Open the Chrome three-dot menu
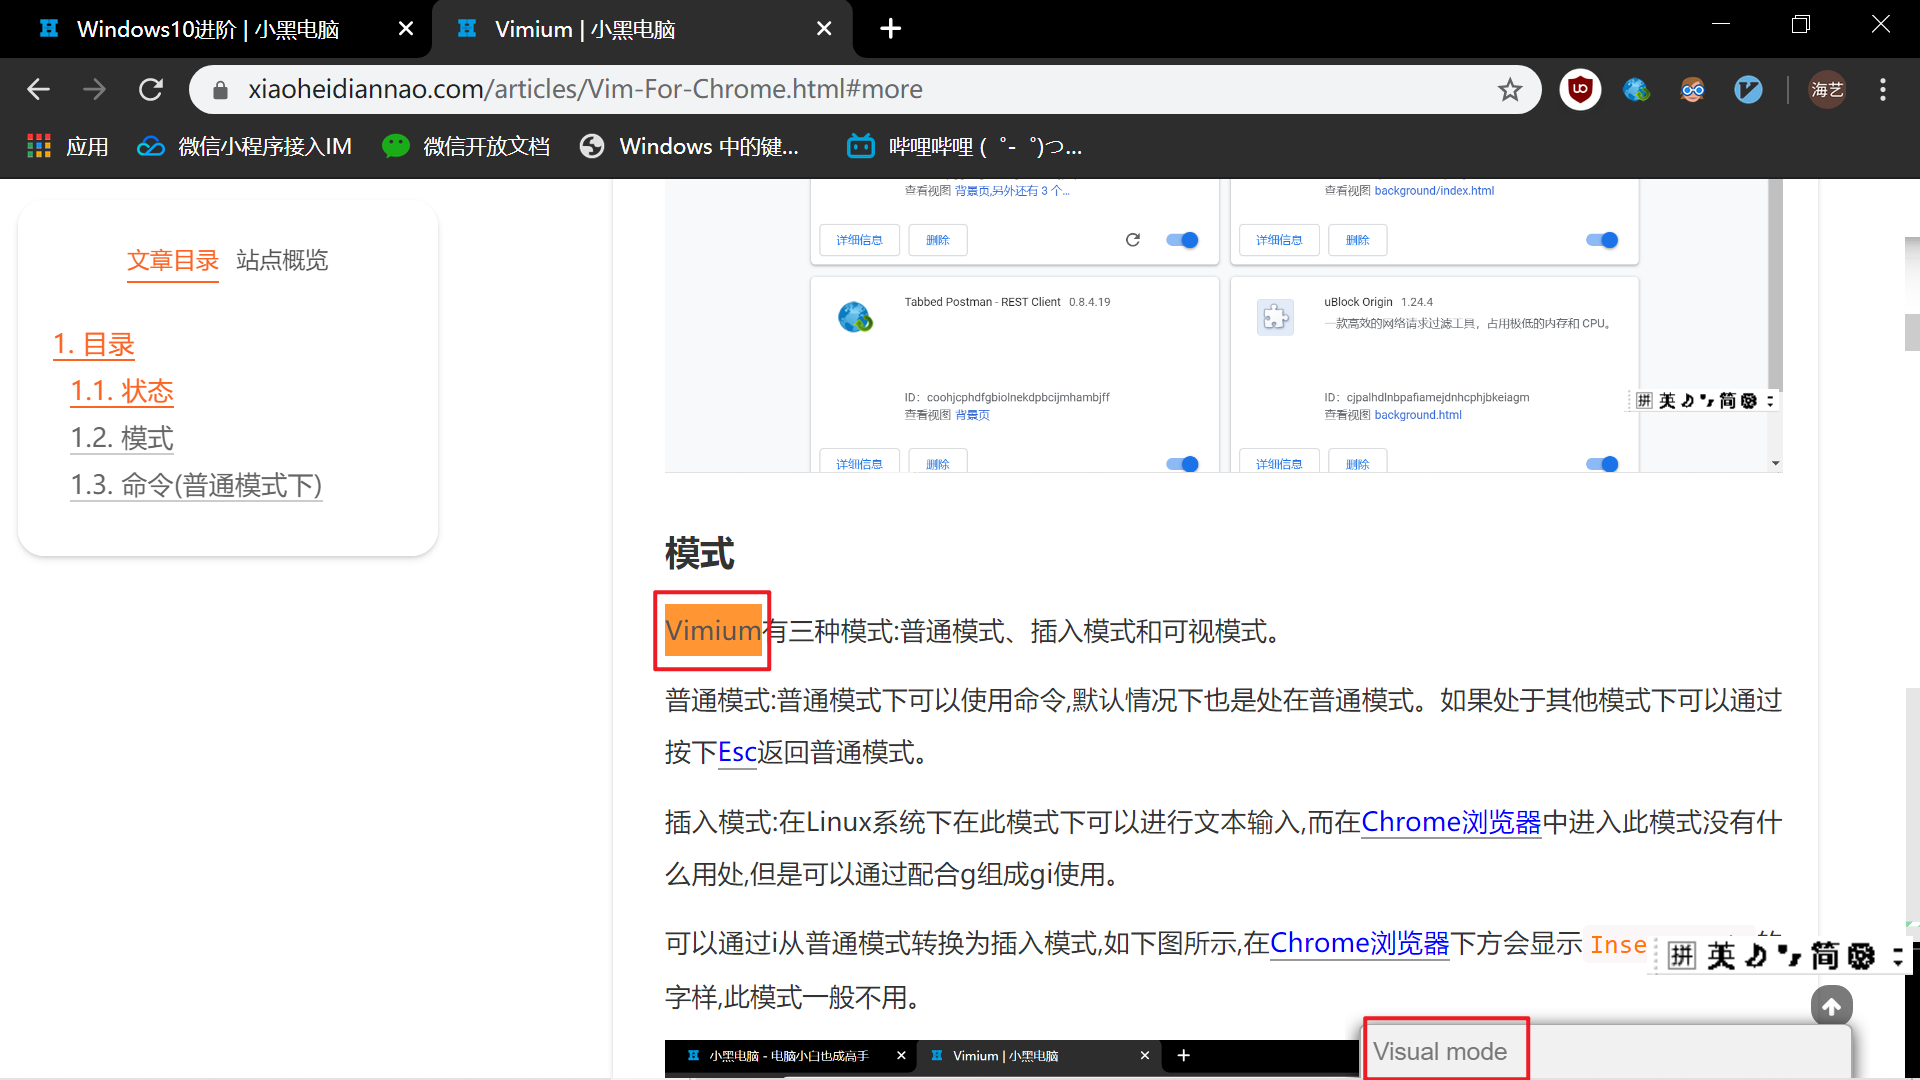 (1883, 90)
